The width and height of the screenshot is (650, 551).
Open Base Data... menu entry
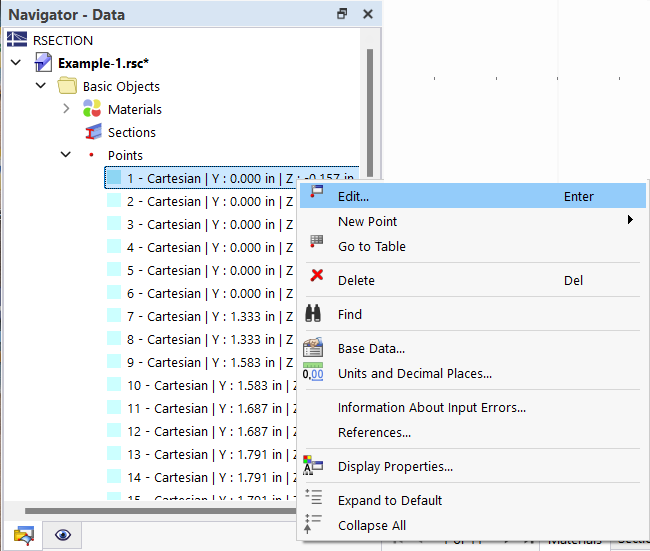tap(473, 348)
